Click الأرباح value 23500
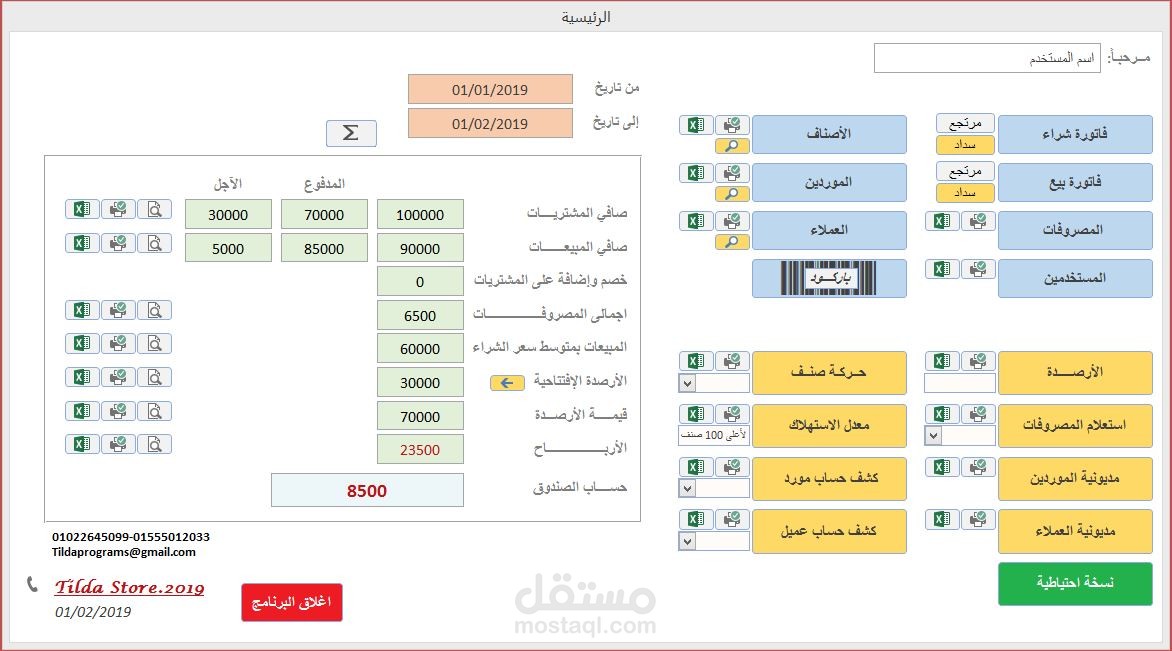The height and width of the screenshot is (651, 1172). tap(420, 450)
